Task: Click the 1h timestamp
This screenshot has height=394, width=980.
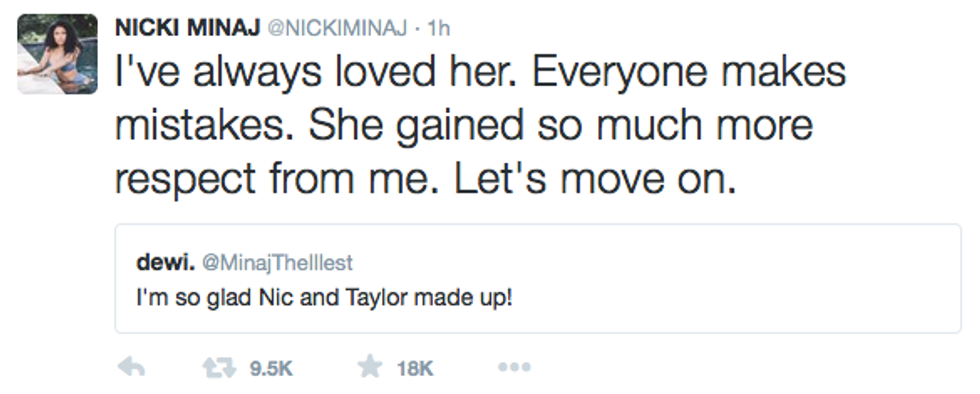Action: point(438,29)
